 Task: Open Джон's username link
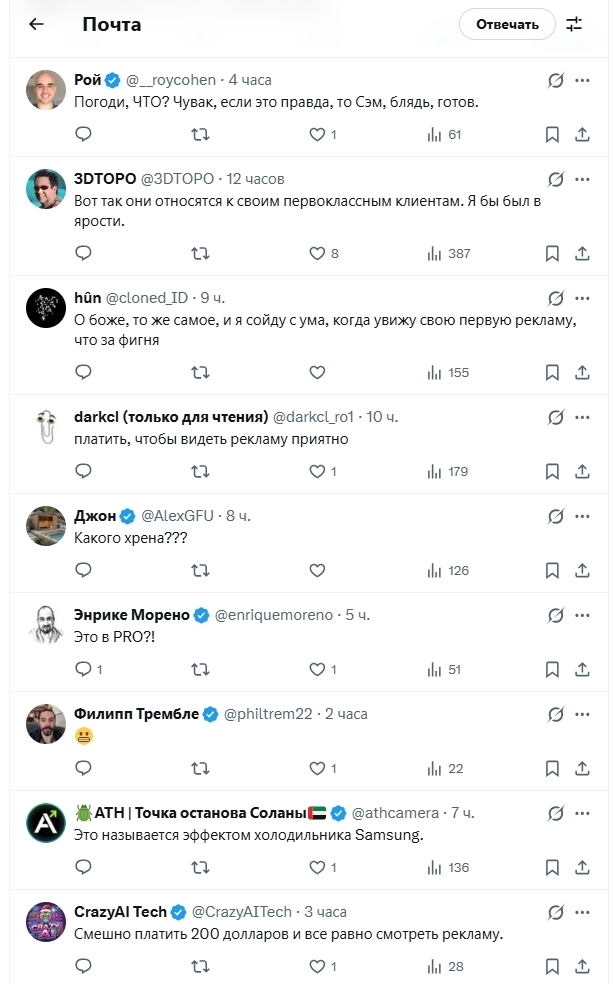coord(95,516)
